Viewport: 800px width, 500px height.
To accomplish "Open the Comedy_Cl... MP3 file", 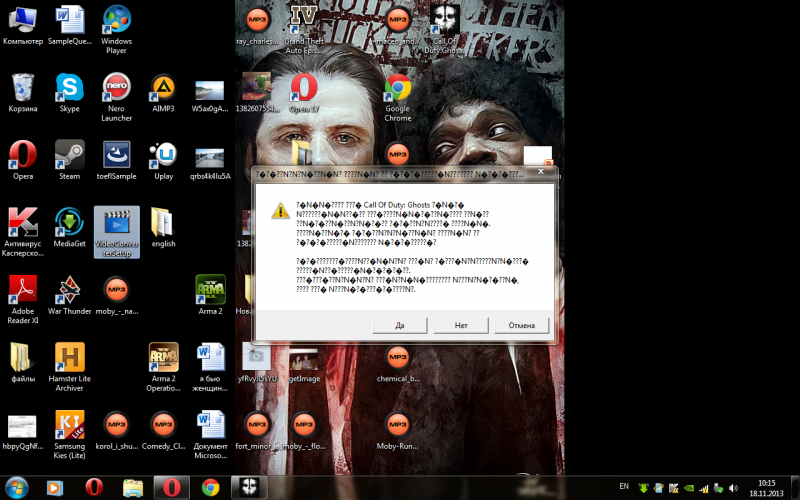I will point(163,430).
